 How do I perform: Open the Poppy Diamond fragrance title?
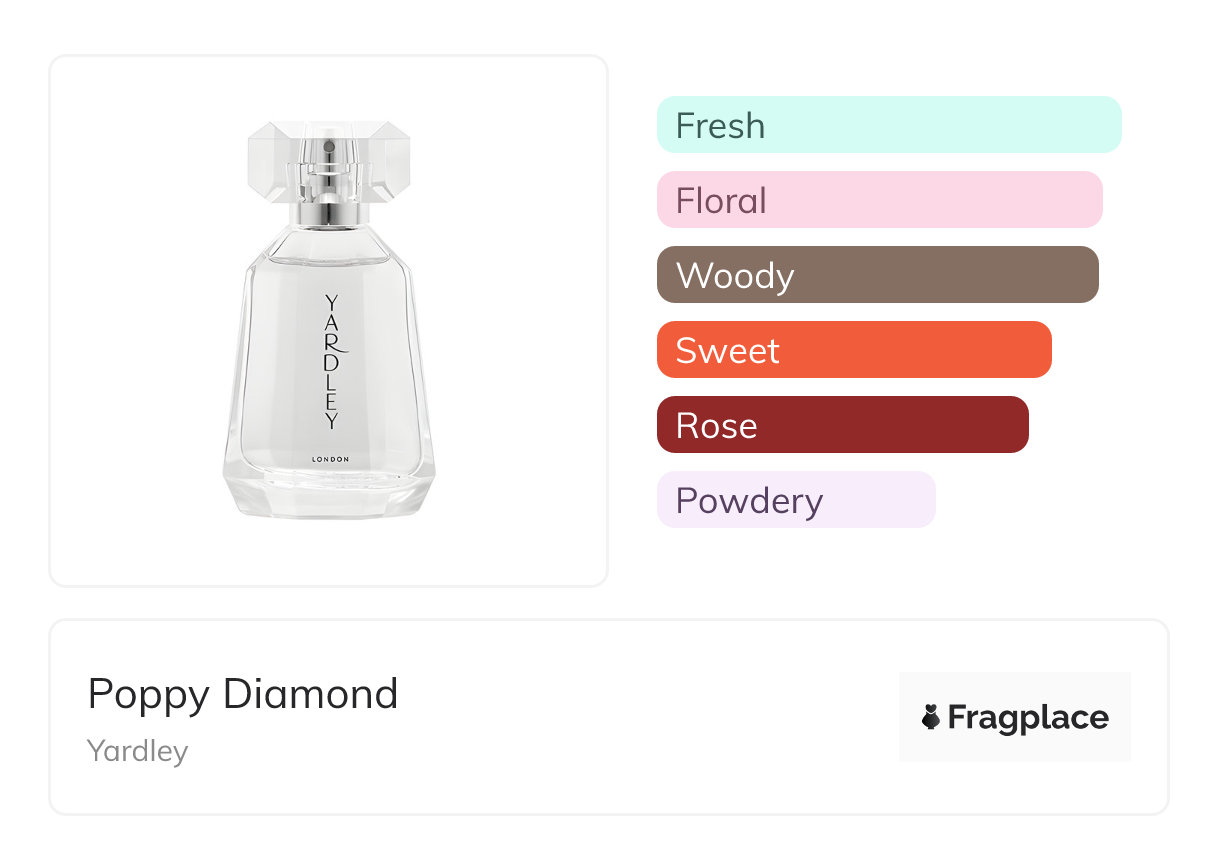tap(243, 694)
